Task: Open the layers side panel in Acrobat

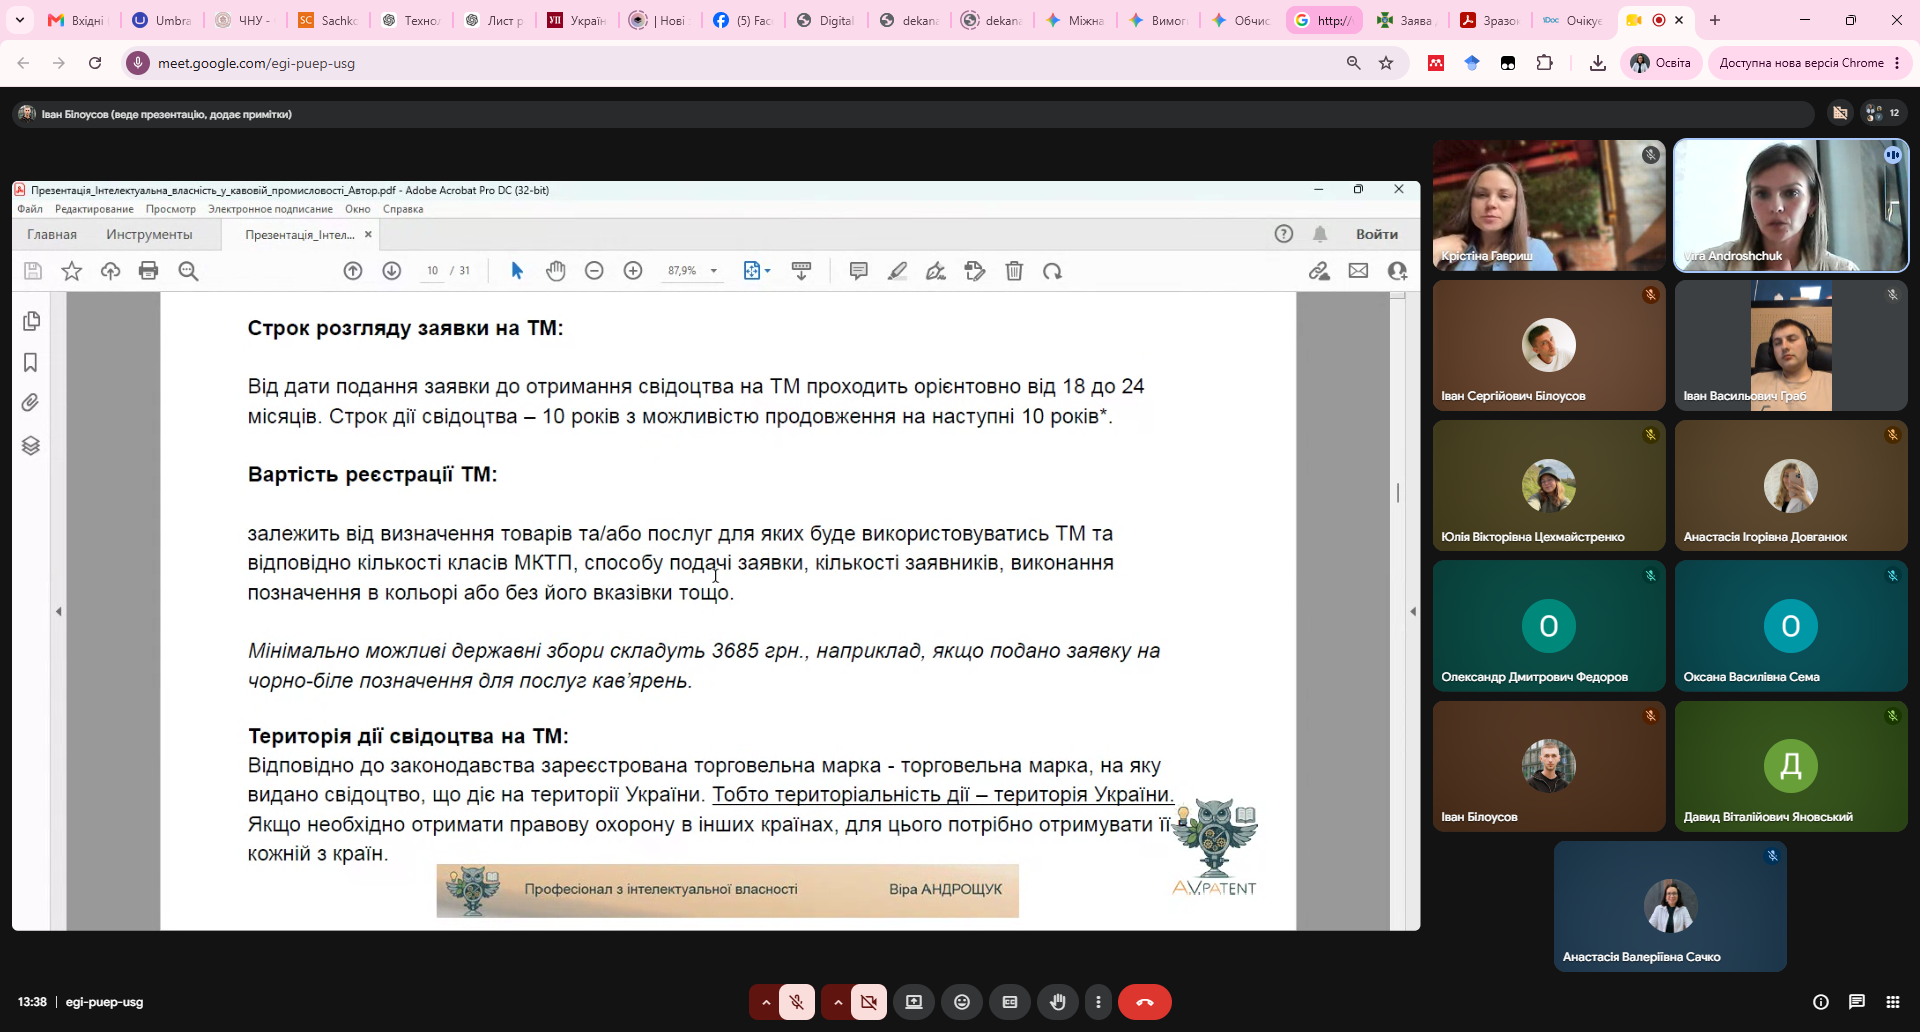Action: 31,445
